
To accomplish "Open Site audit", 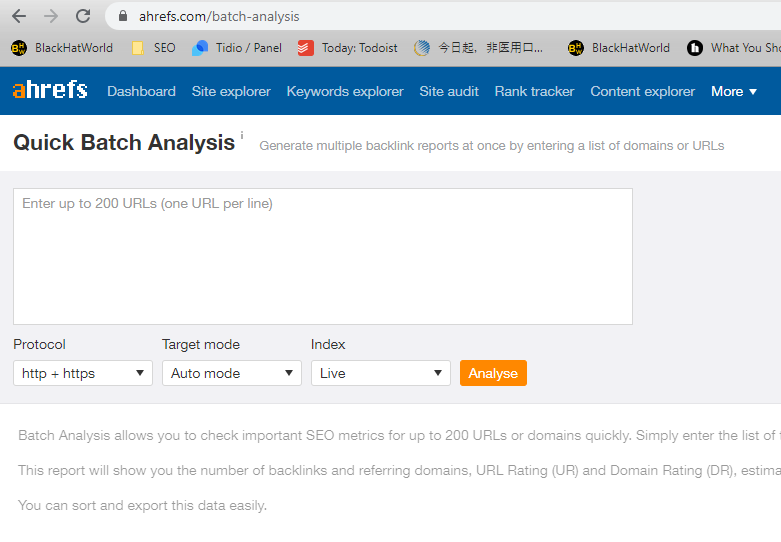I will point(449,92).
